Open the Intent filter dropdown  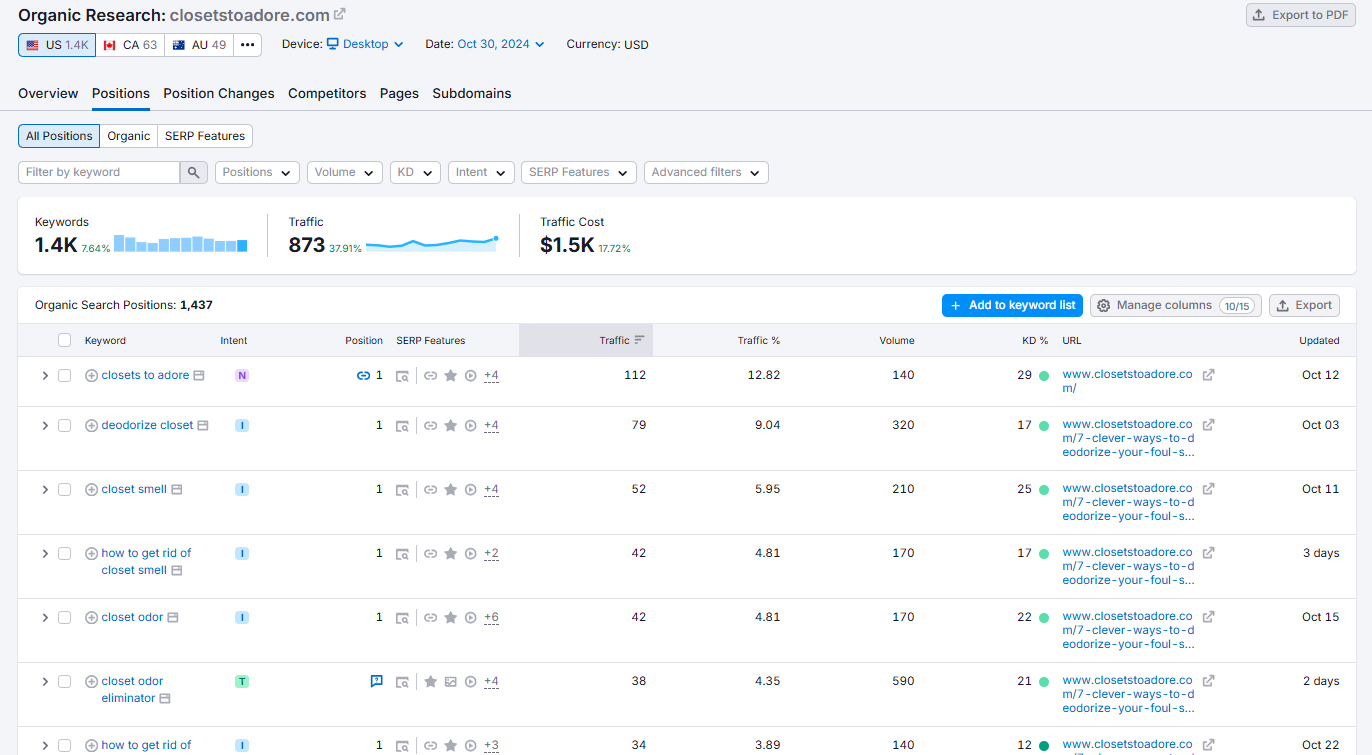click(481, 172)
